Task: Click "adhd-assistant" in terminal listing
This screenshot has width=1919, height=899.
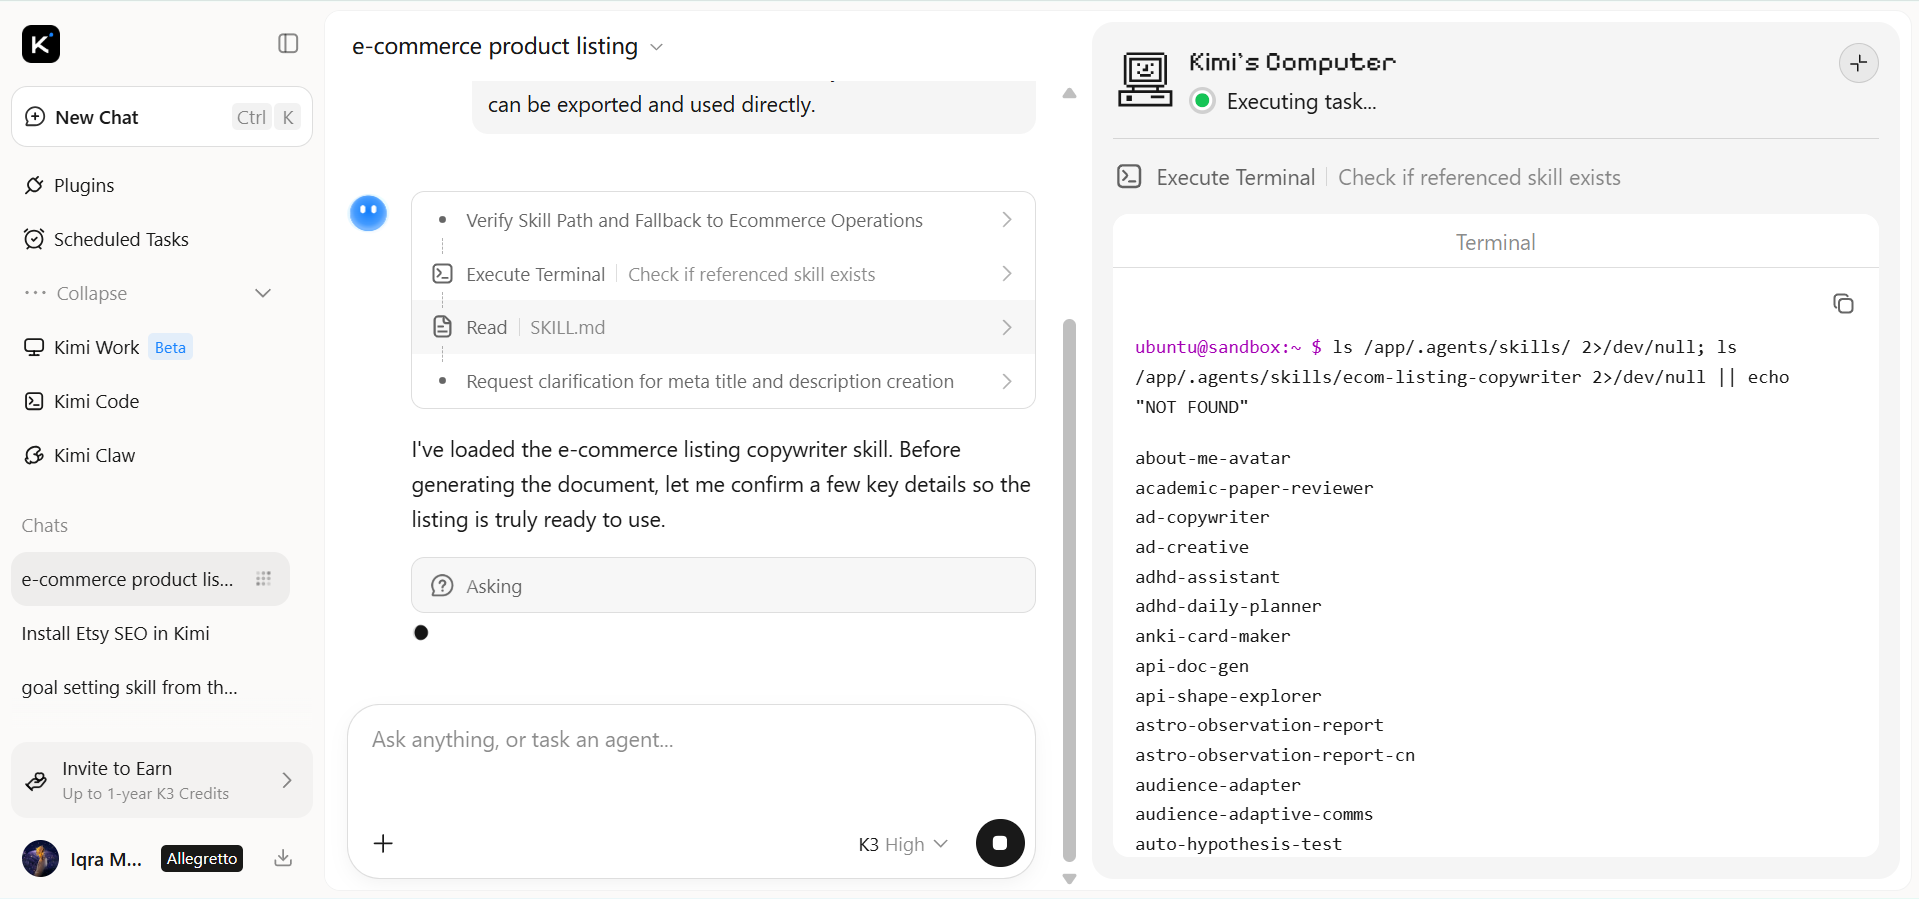Action: coord(1207,577)
